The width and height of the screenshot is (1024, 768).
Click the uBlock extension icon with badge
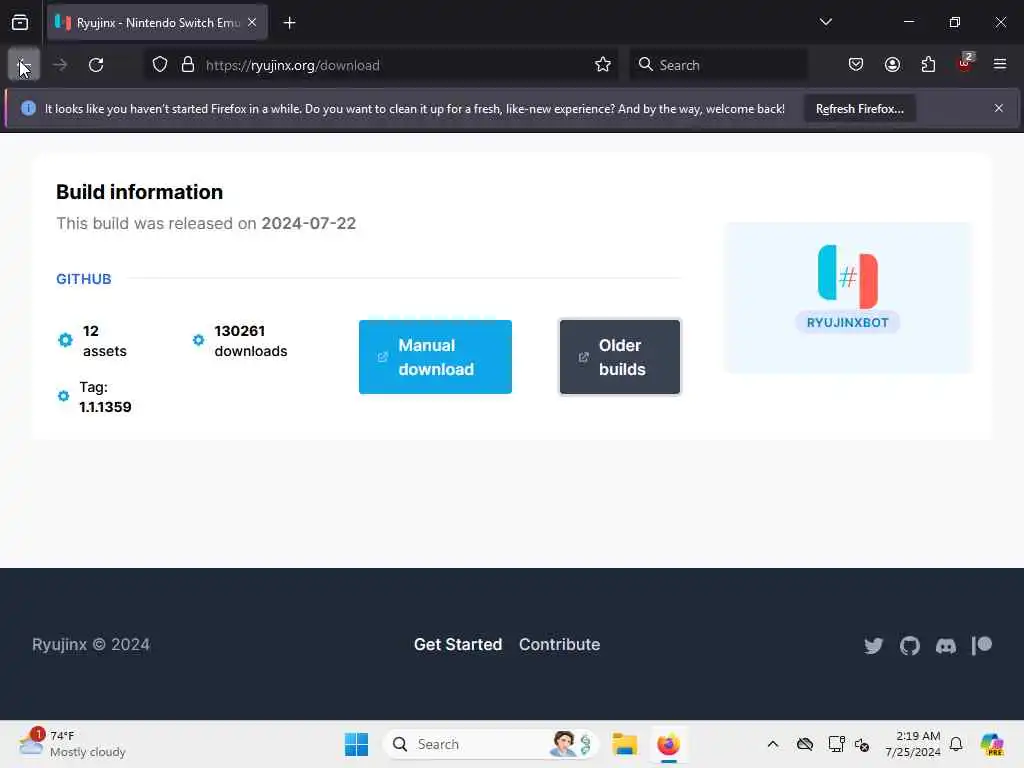coord(965,63)
